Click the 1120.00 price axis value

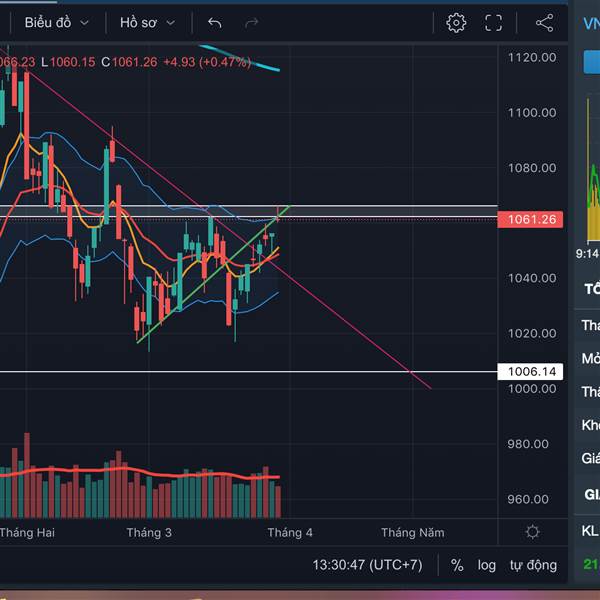tap(532, 57)
